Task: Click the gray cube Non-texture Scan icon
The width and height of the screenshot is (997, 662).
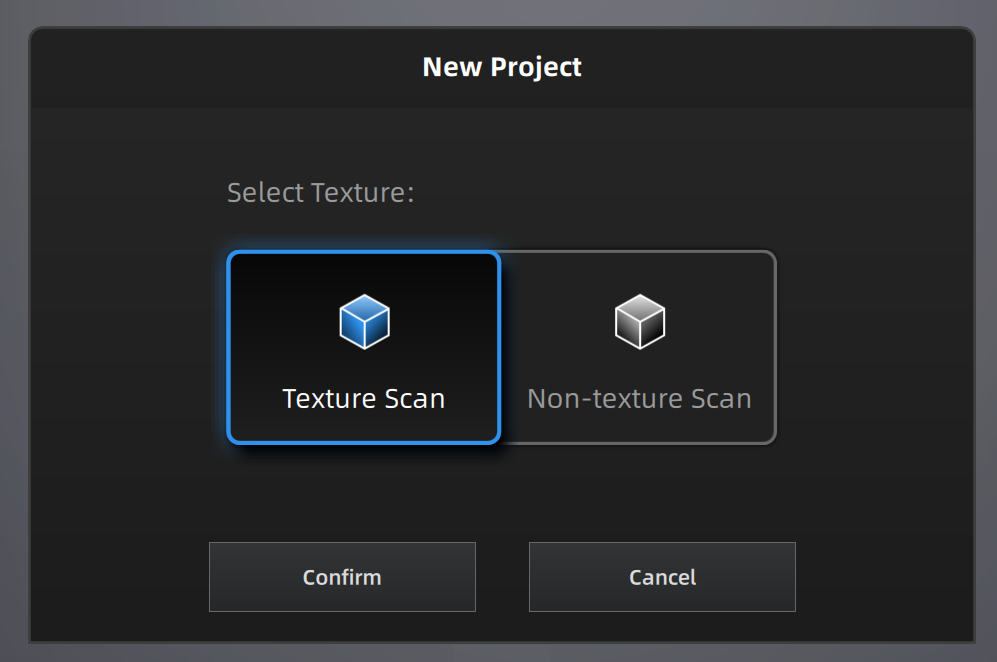Action: (639, 322)
